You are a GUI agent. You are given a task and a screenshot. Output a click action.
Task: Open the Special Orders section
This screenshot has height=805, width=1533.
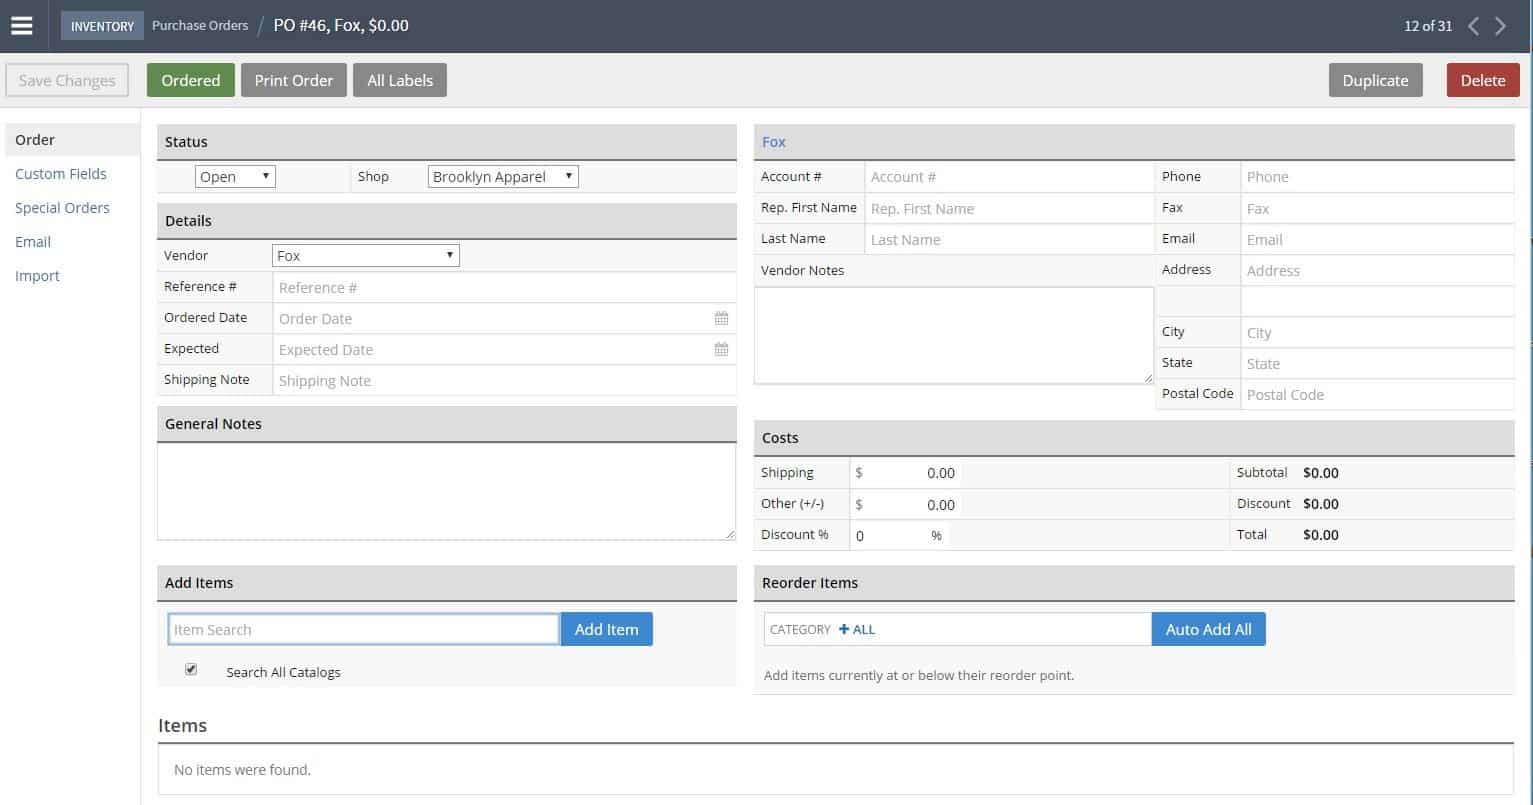coord(62,208)
